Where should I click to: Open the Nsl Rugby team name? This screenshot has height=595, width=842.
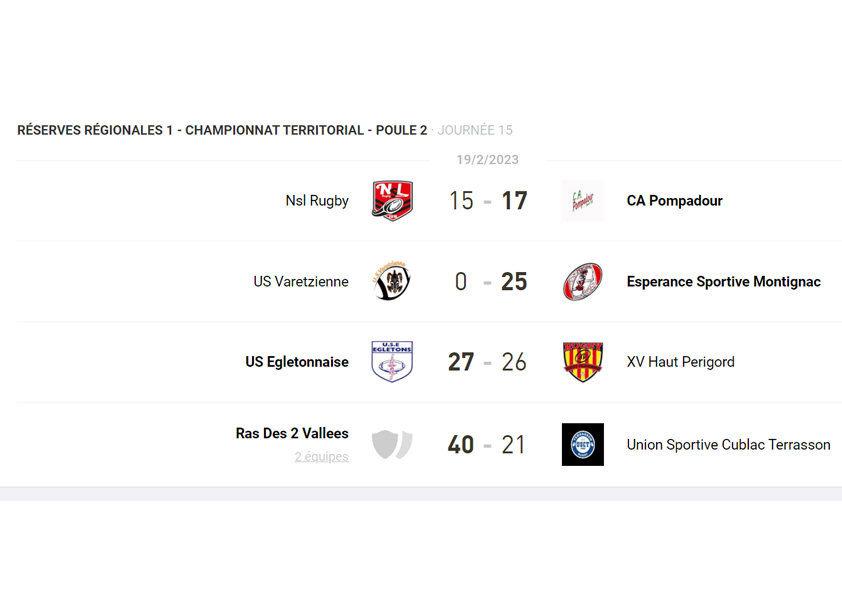[317, 201]
